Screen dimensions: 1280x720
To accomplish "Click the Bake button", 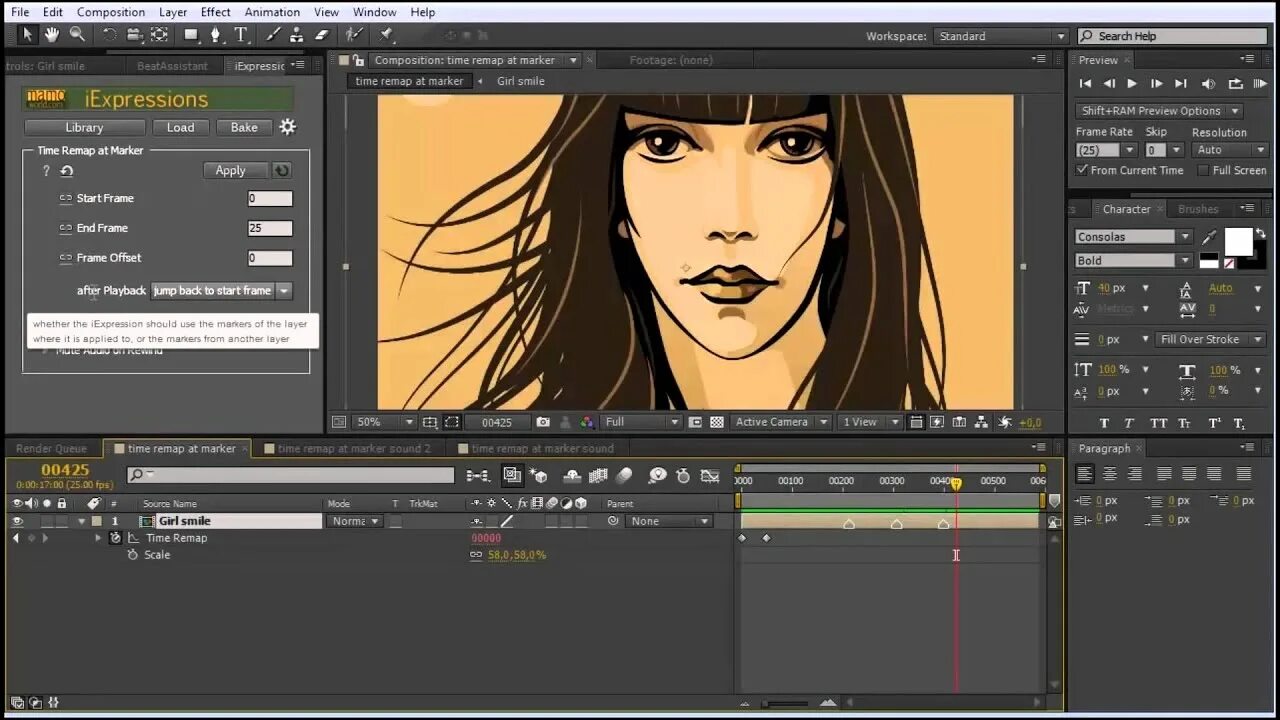I will click(244, 128).
